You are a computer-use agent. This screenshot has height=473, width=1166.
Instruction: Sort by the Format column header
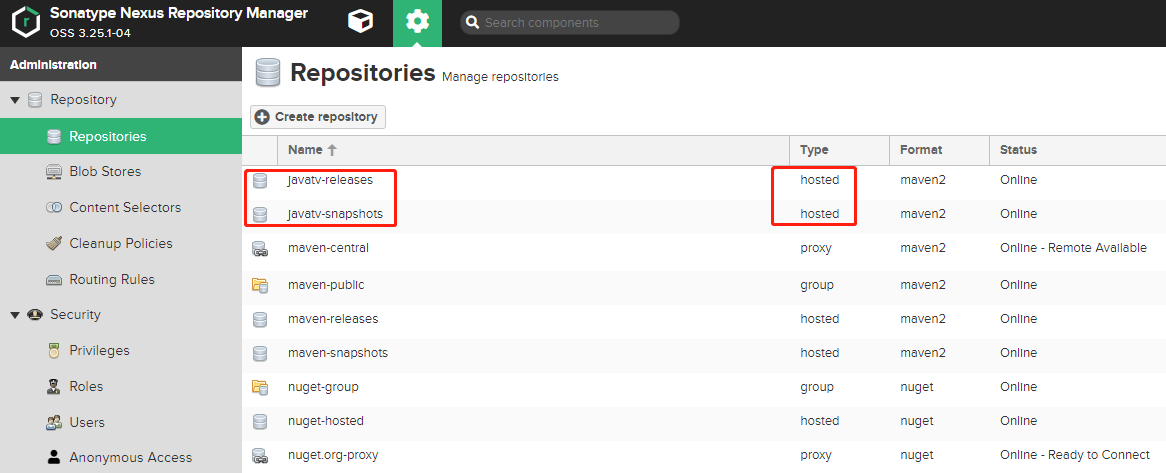pyautogui.click(x=920, y=150)
